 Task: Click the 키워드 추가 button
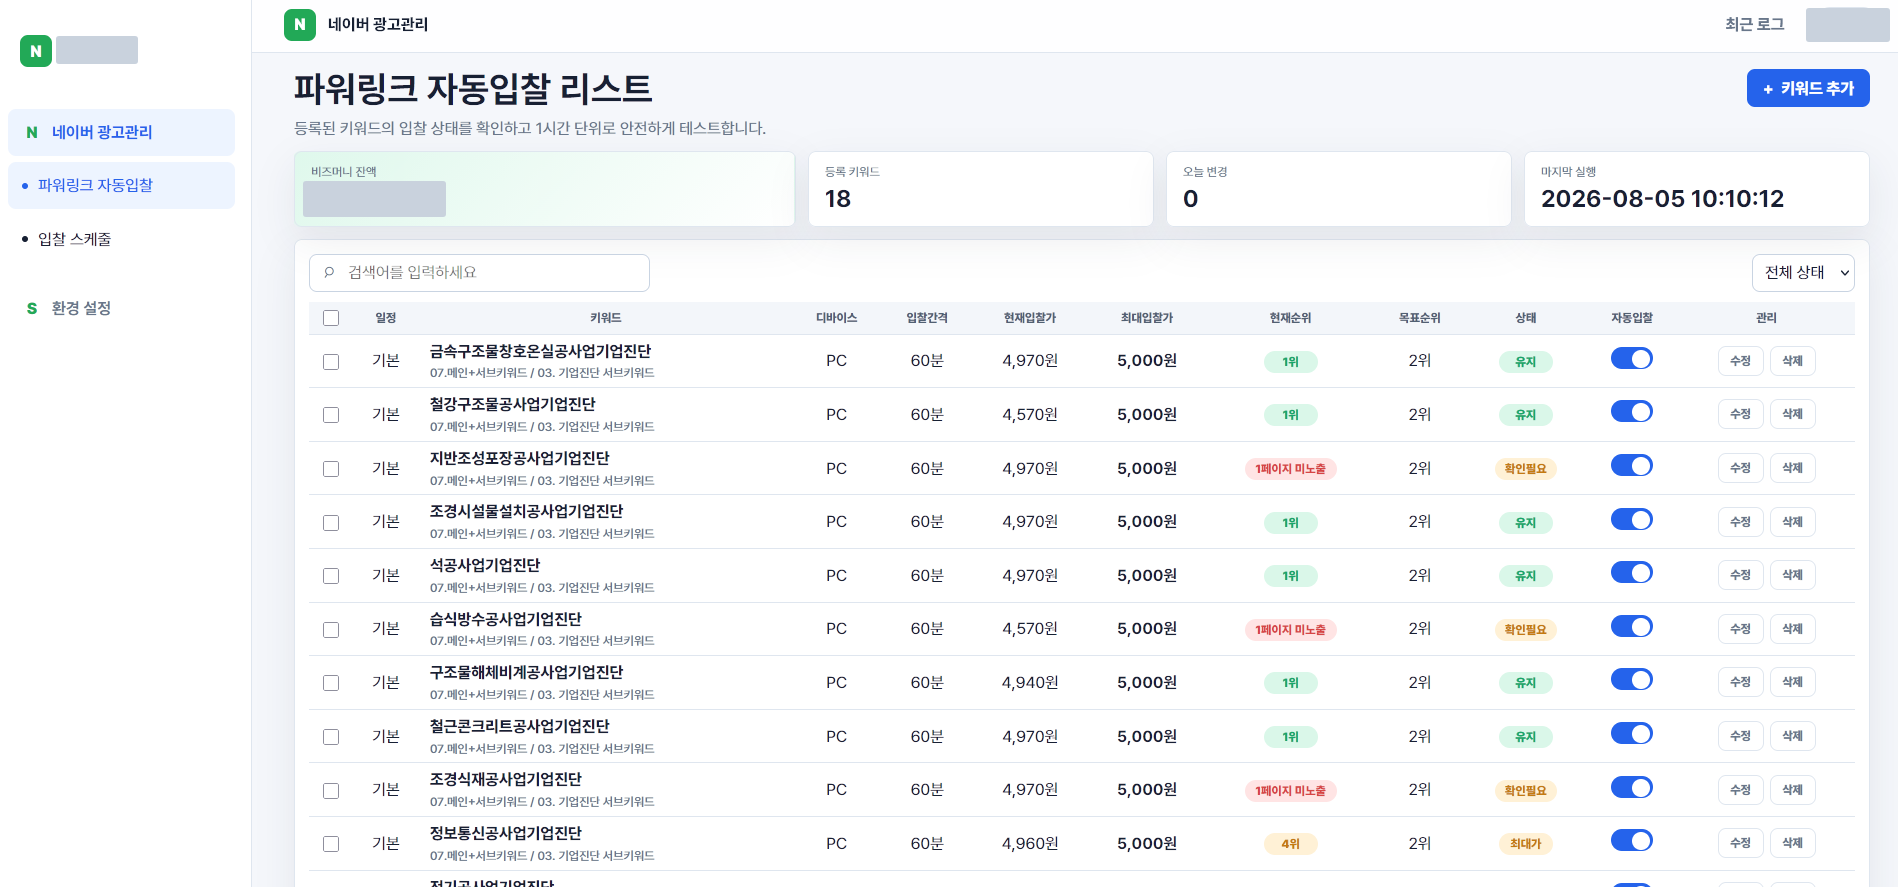(1808, 88)
